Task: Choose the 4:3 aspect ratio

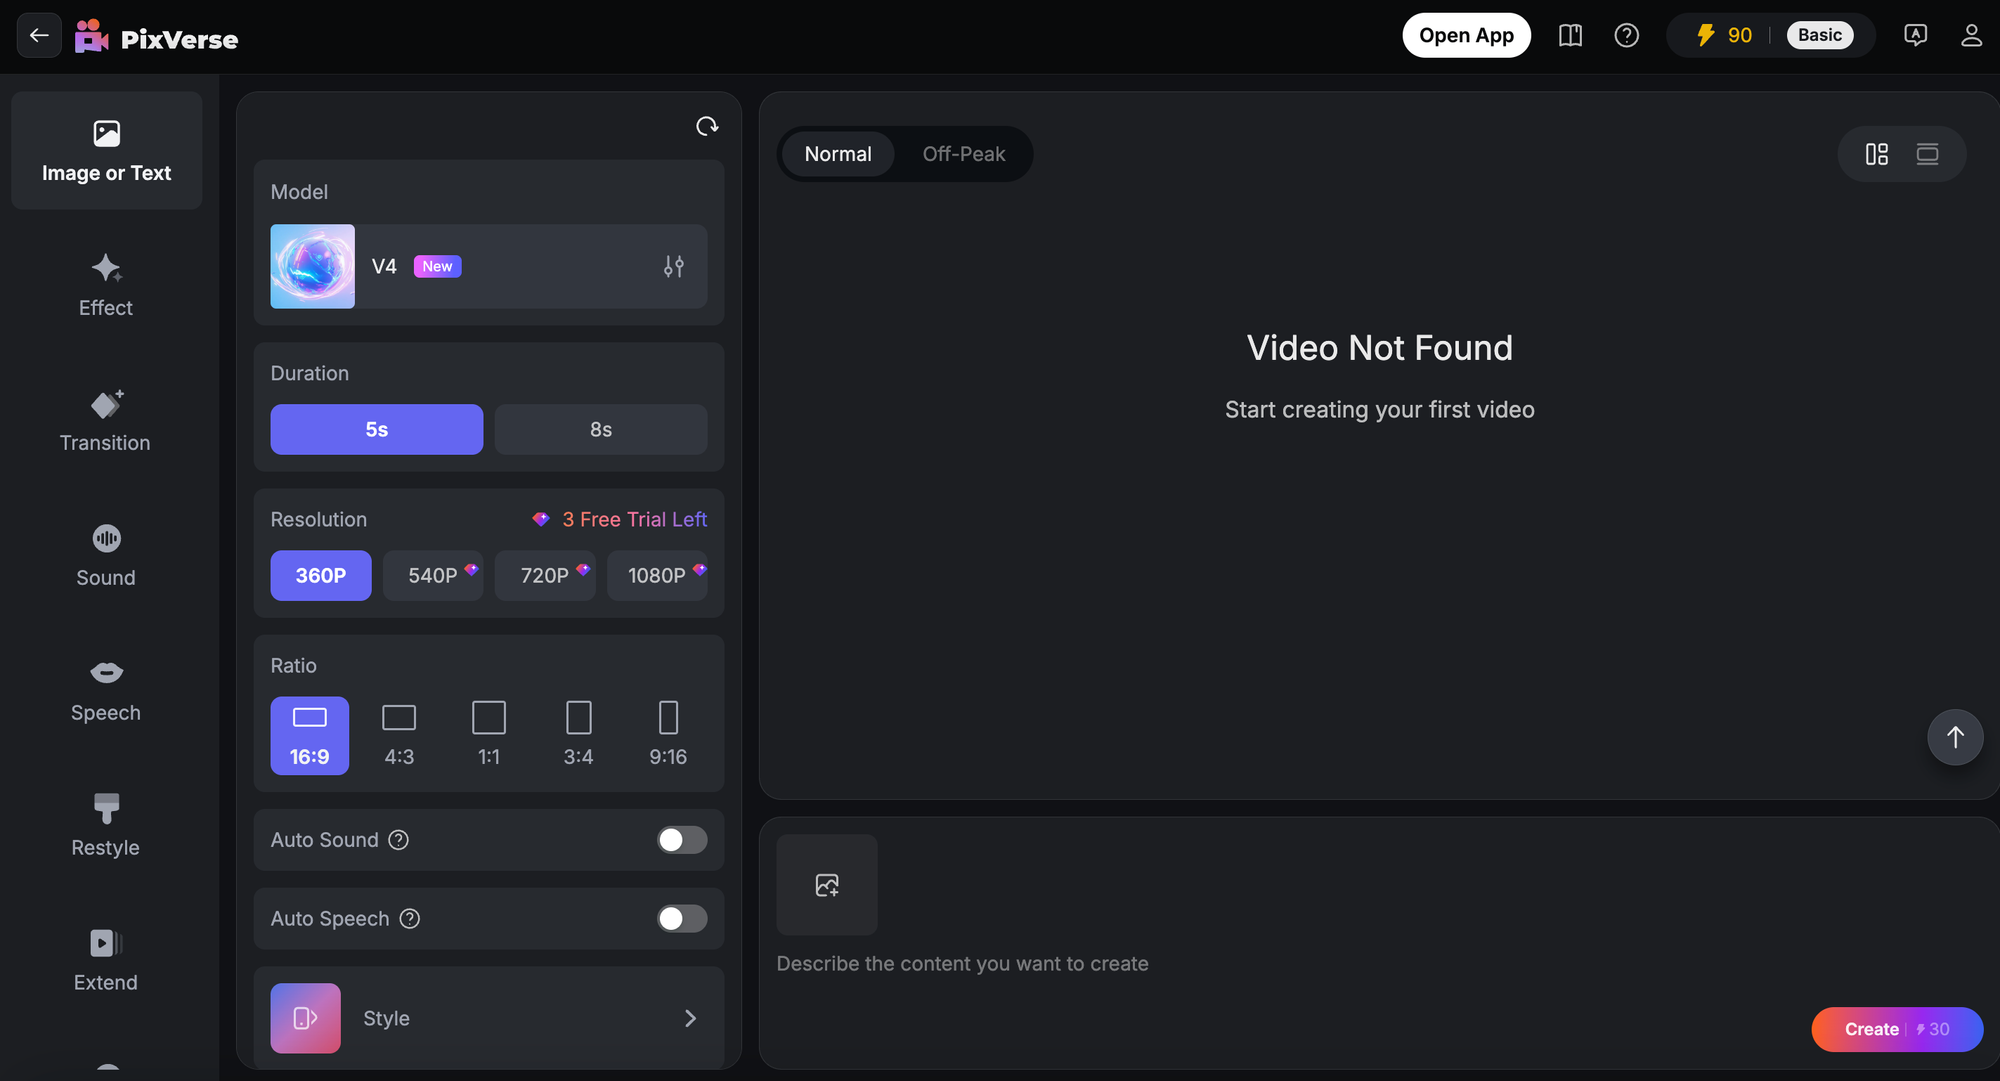Action: [x=399, y=736]
